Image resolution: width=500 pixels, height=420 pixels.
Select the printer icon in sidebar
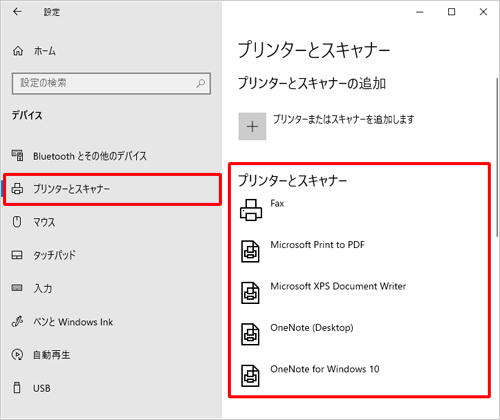(17, 189)
